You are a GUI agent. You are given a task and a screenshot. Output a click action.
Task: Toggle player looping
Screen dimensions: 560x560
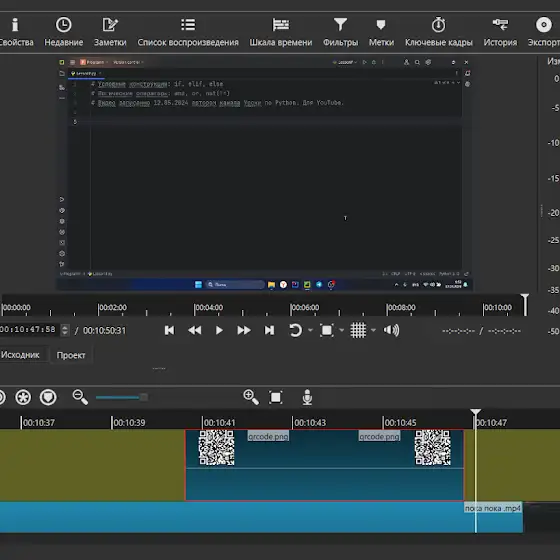pos(295,330)
